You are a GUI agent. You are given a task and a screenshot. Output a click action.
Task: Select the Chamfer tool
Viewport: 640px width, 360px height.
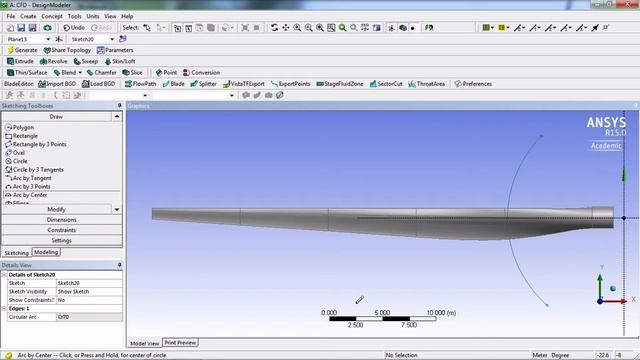click(x=102, y=73)
